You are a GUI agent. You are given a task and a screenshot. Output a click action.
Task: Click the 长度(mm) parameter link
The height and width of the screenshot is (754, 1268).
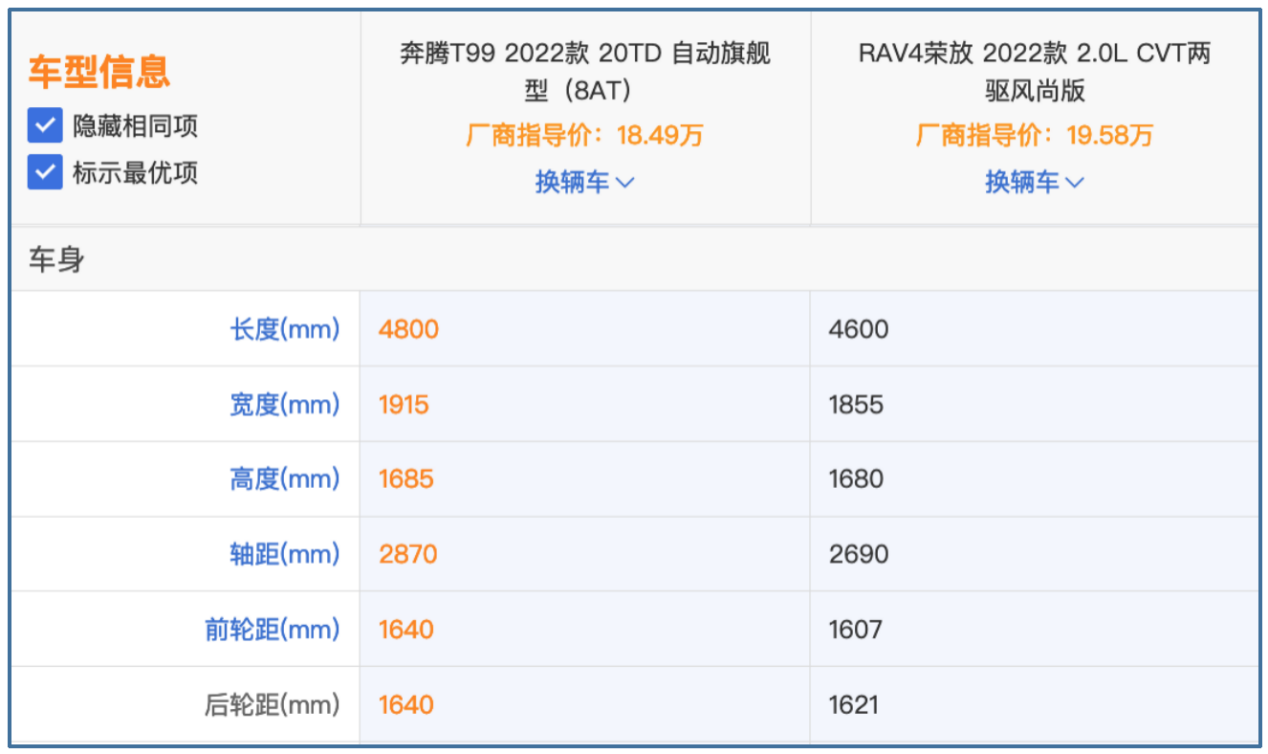click(x=285, y=329)
